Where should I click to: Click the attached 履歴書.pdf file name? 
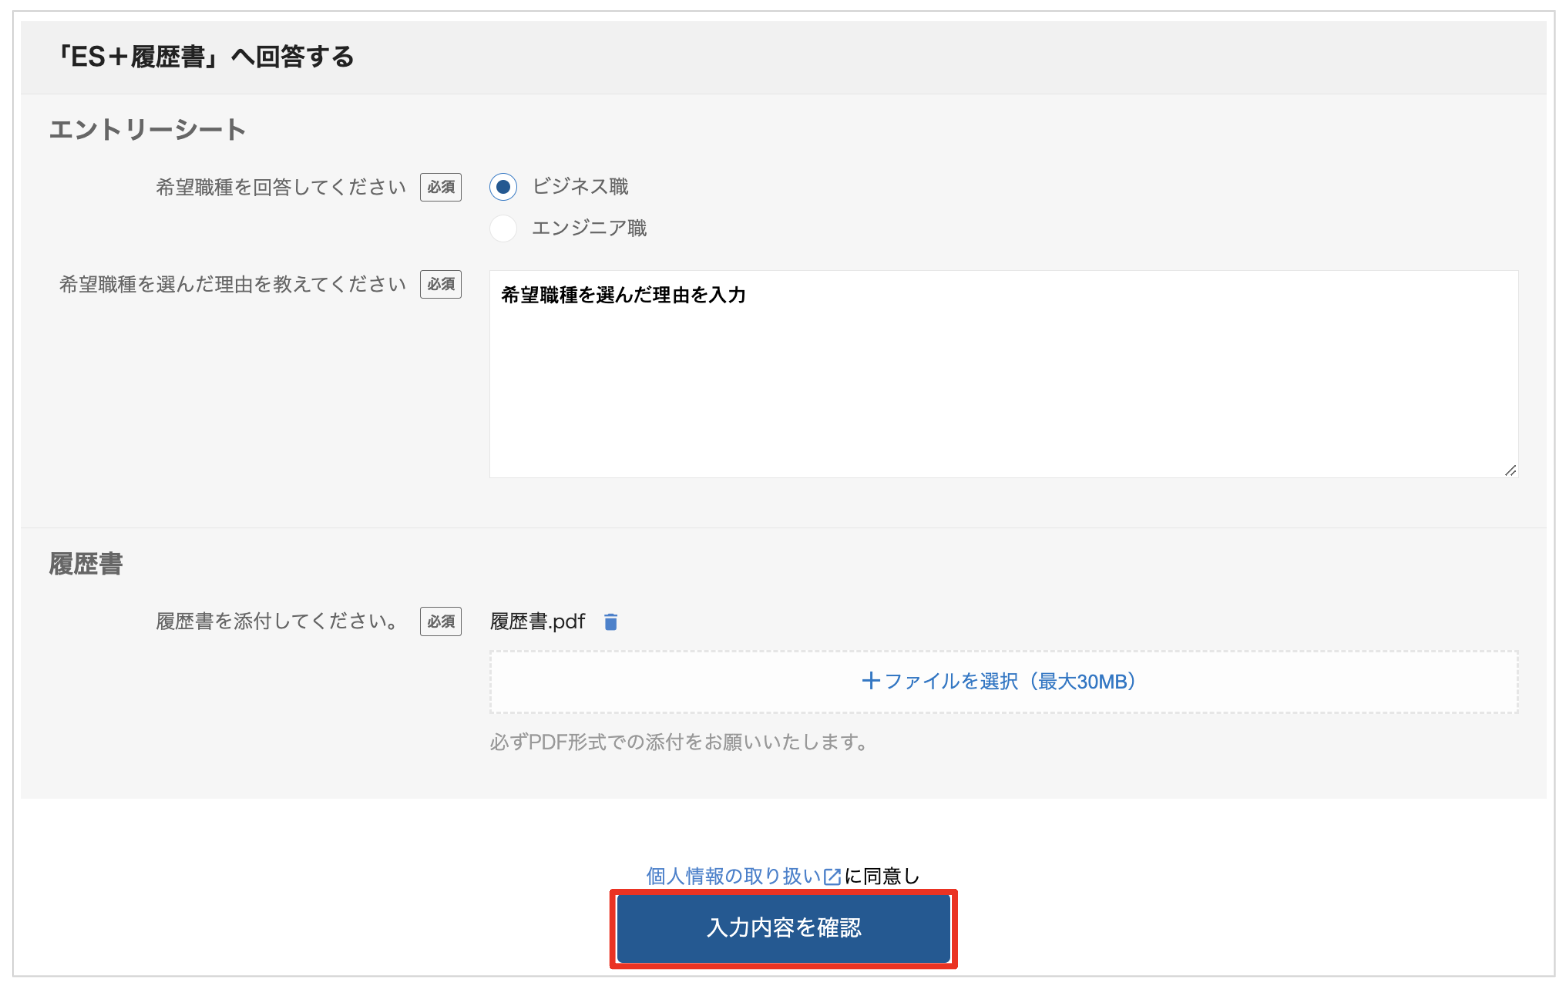click(538, 622)
